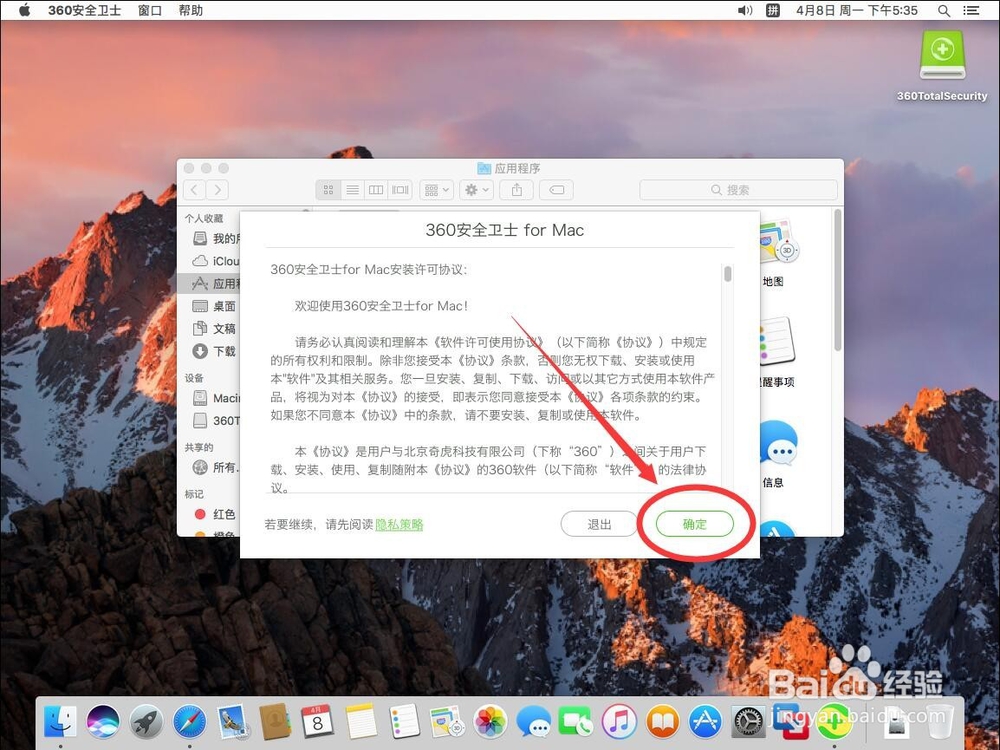1000x750 pixels.
Task: Open Finder from the Dock
Action: (x=61, y=722)
